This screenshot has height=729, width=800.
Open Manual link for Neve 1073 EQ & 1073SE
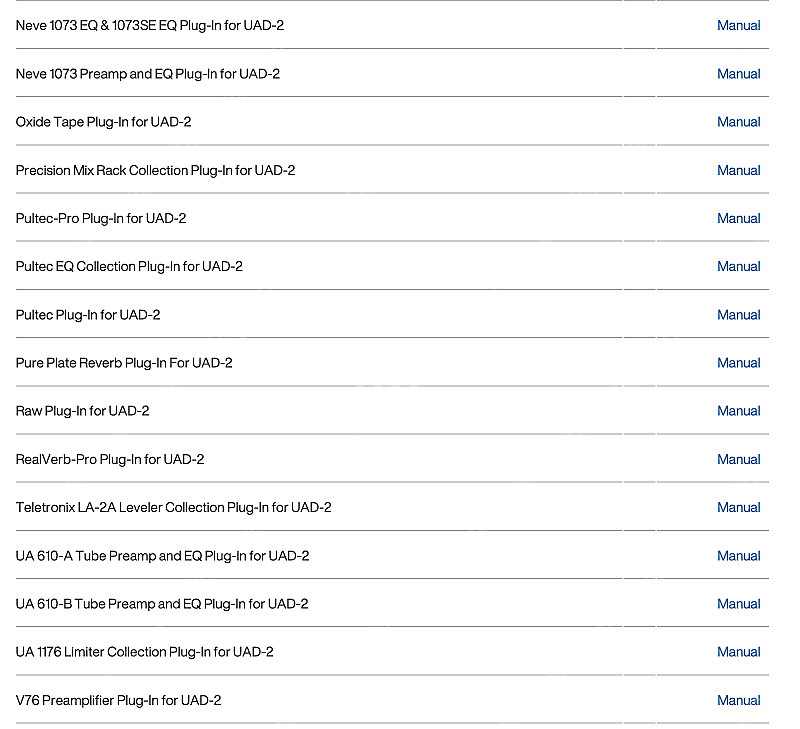tap(738, 25)
